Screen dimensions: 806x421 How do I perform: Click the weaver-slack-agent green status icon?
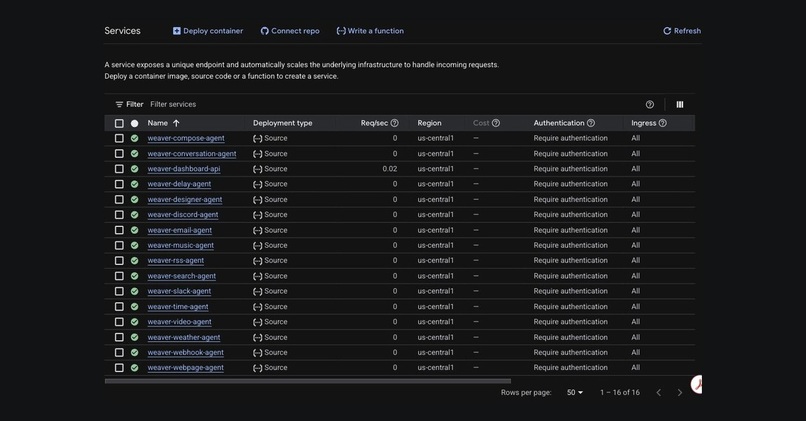pyautogui.click(x=134, y=291)
